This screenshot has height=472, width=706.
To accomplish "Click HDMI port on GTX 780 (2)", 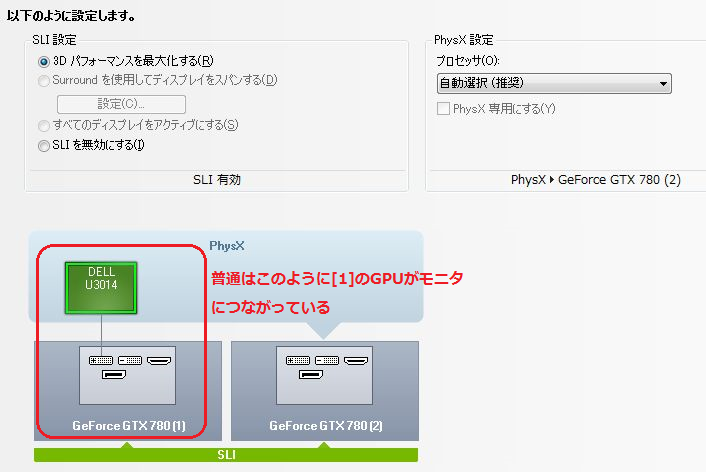I will point(356,360).
